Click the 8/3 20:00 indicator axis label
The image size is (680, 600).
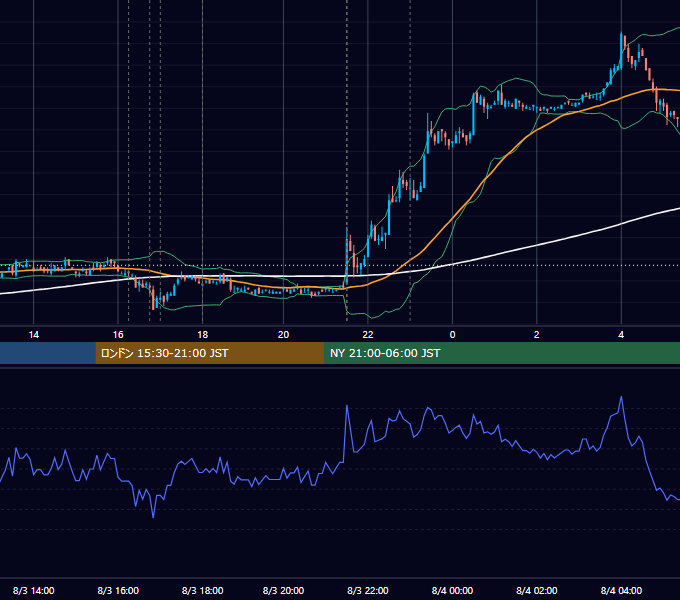click(283, 590)
